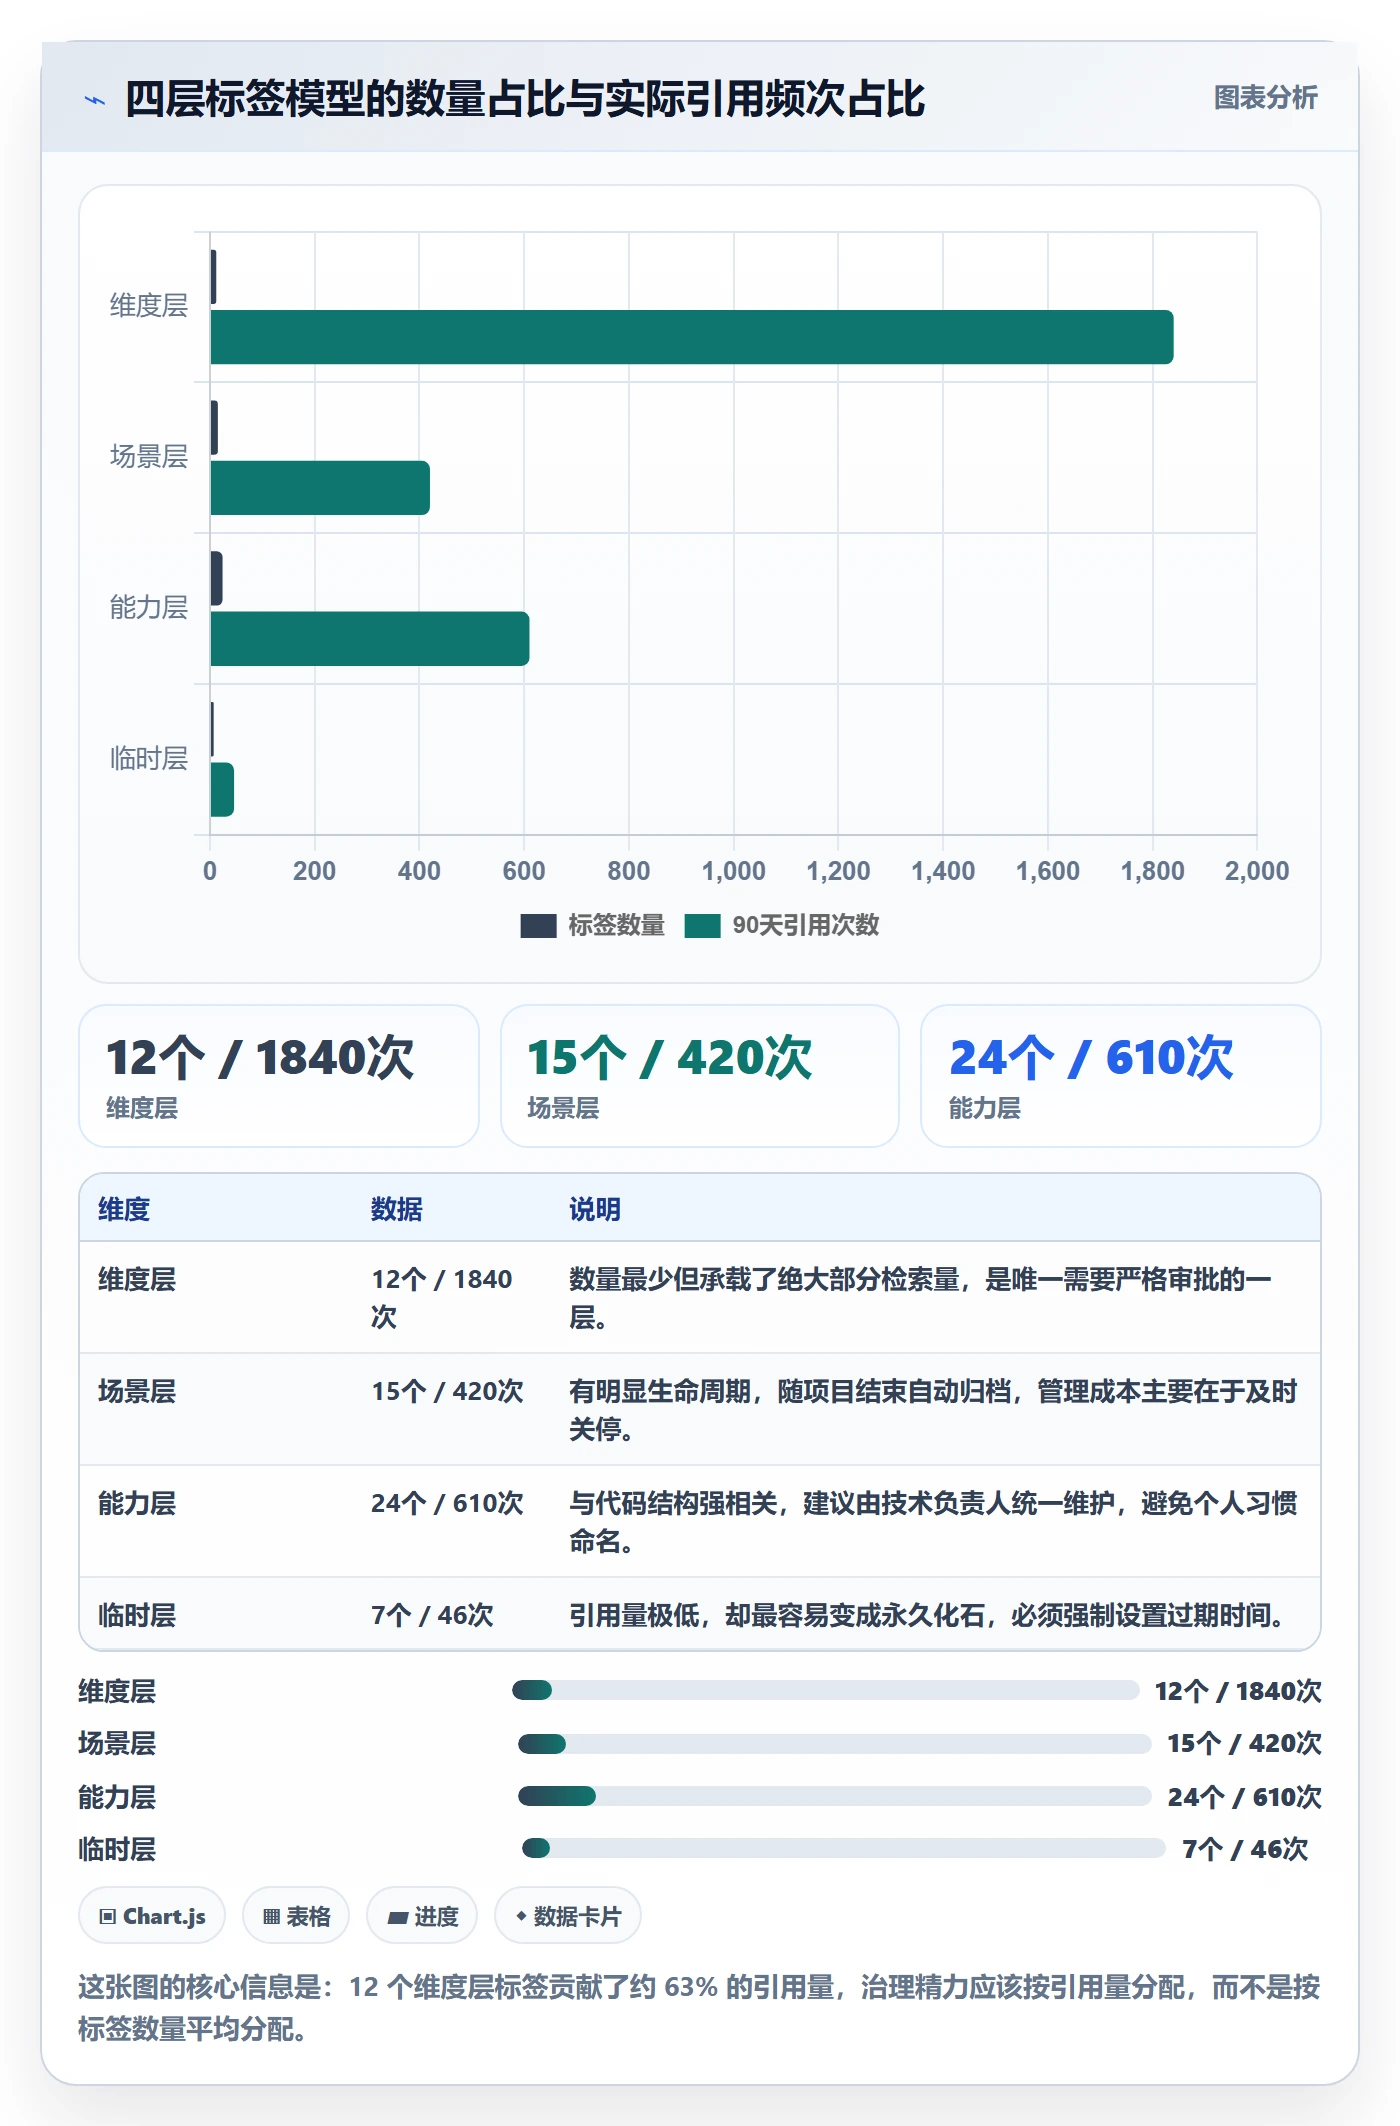Click the 临时层 green usage bar in chart

222,790
